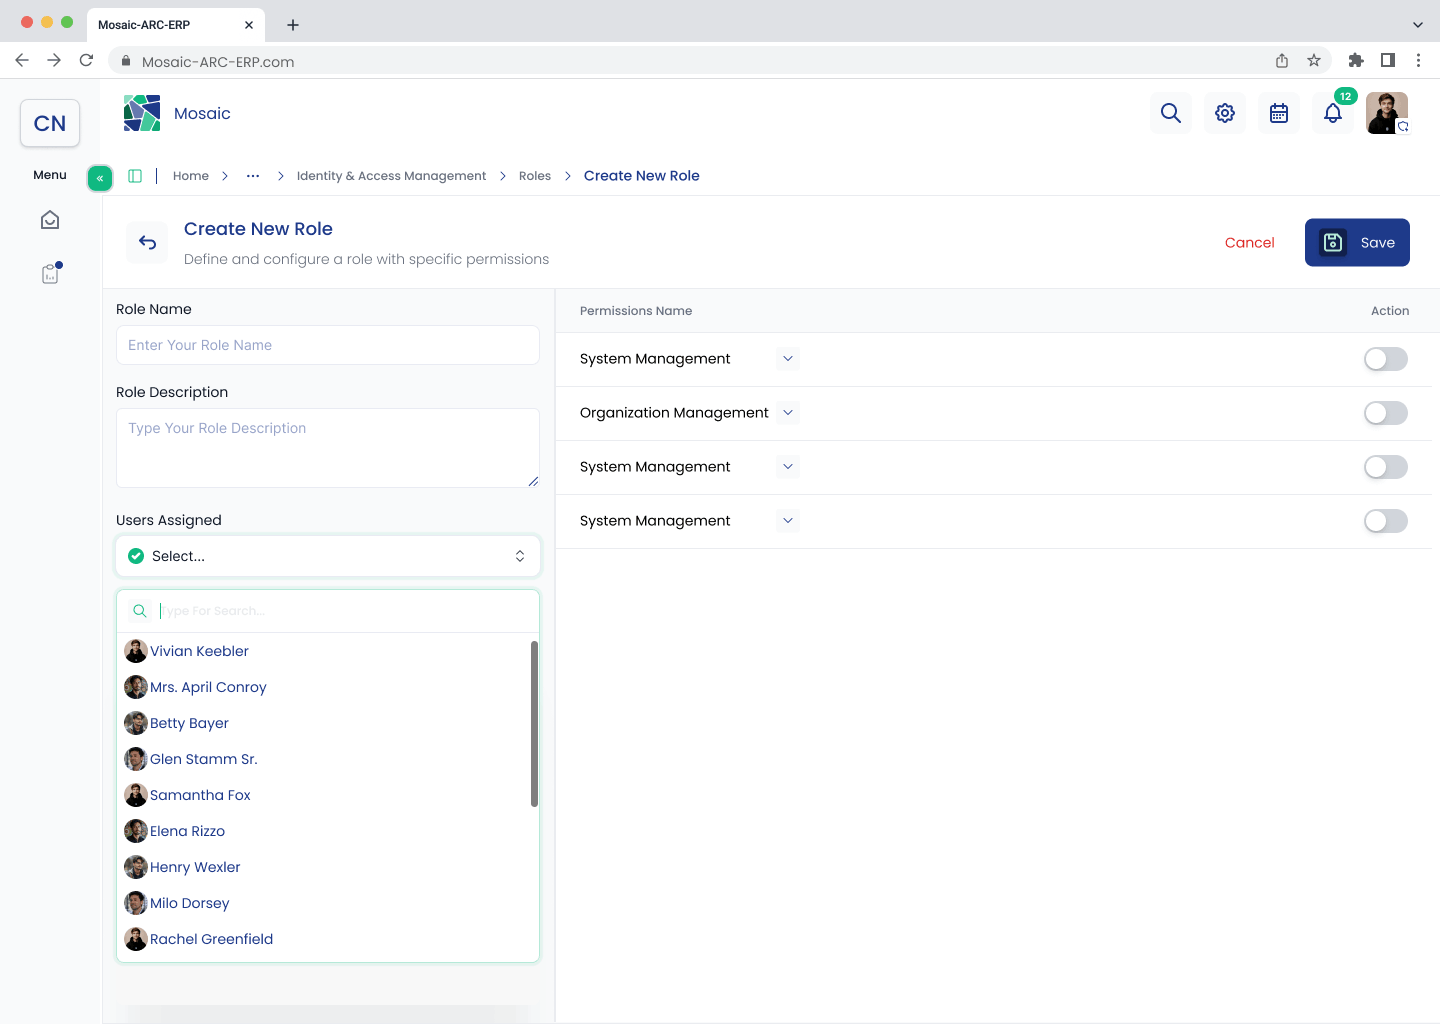
Task: Open browser three-dot menu
Action: [1418, 61]
